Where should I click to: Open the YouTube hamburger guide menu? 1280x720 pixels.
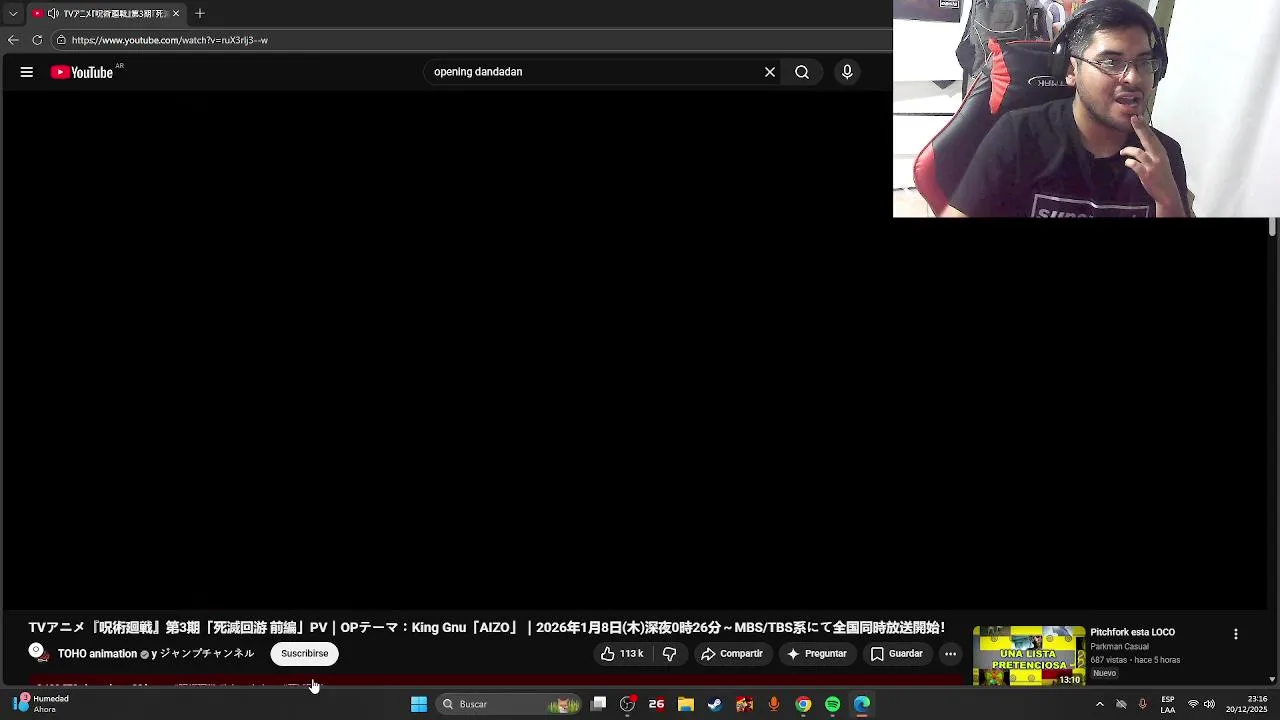coord(27,72)
